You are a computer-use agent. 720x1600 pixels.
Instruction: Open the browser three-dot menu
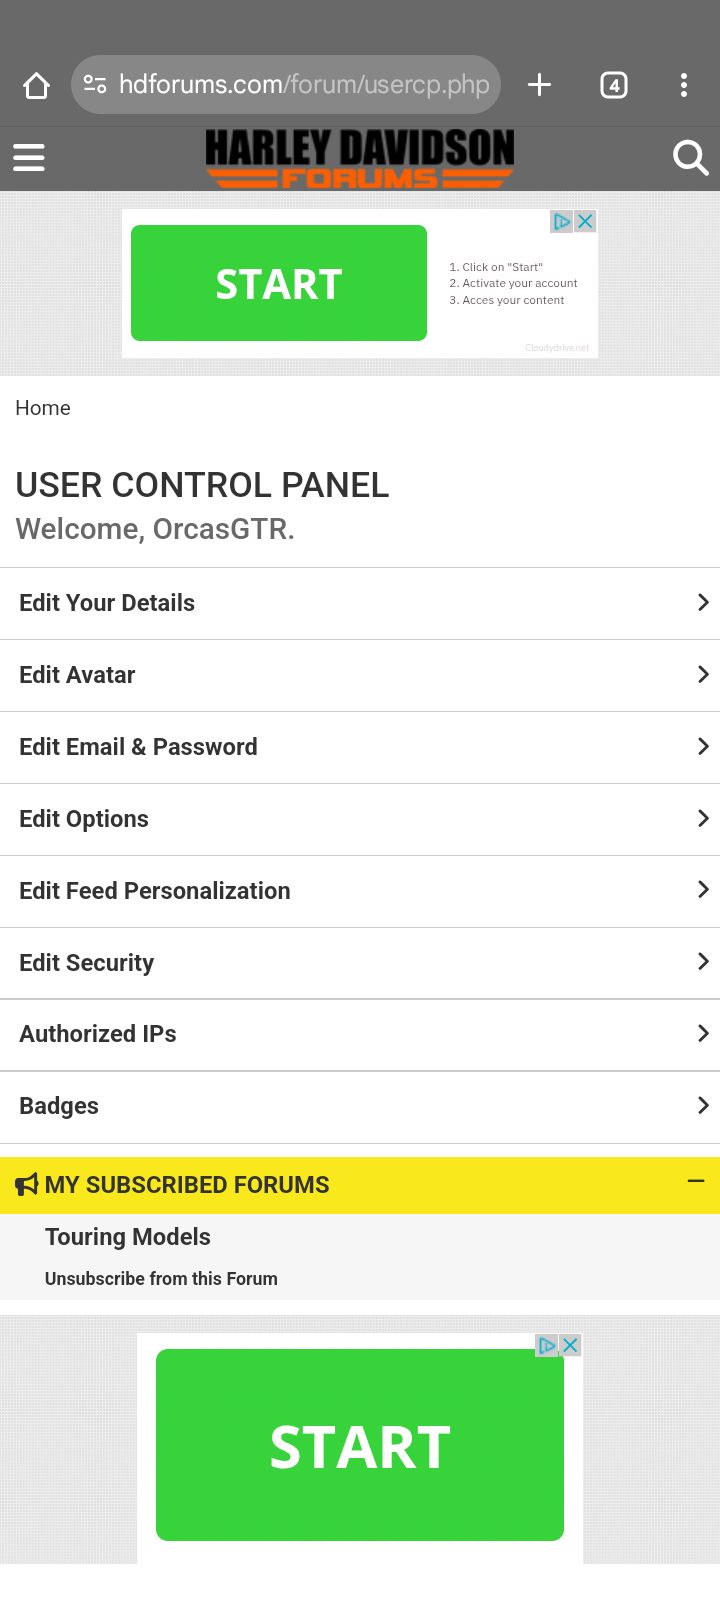(684, 85)
